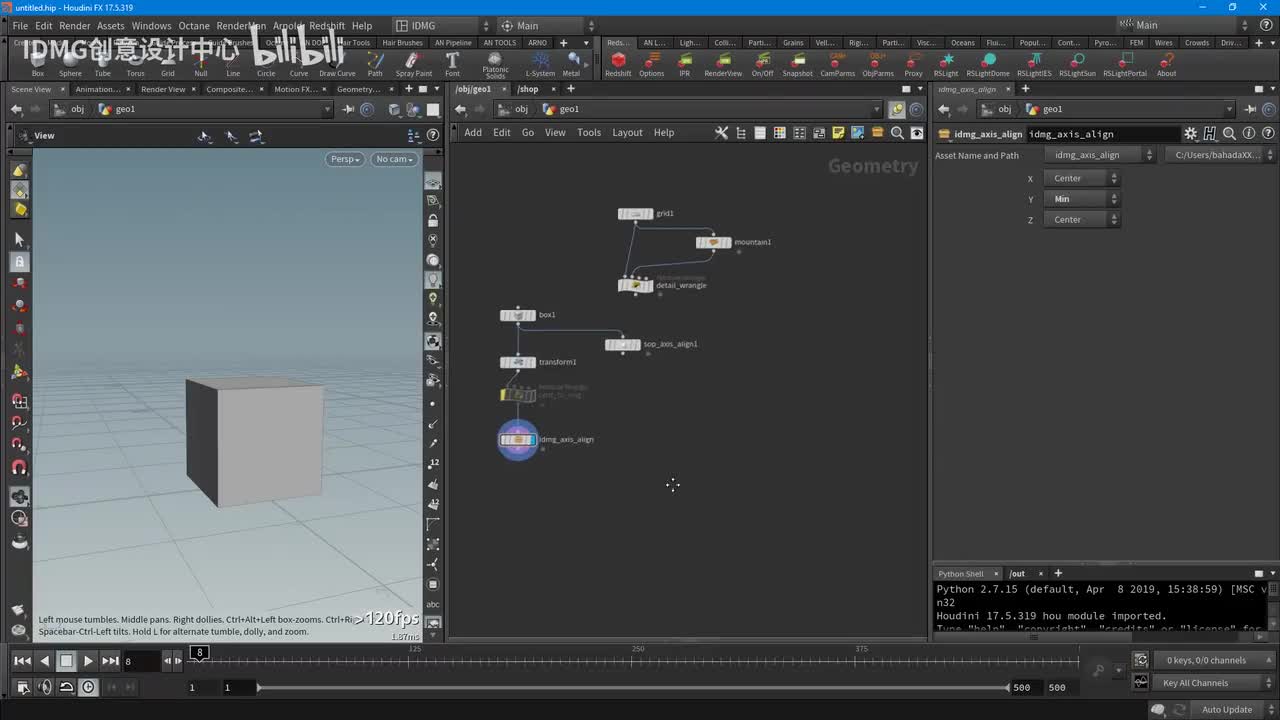1280x720 pixels.
Task: Launch Redshift IPR from shelf
Action: 685,65
